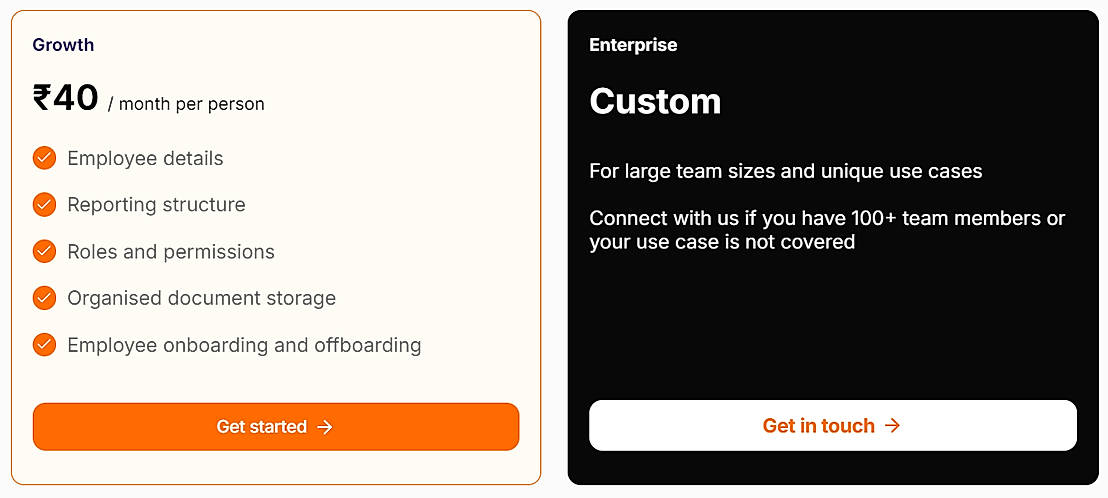Click the checkmark next to Roles and permissions
The image size is (1108, 498).
pyautogui.click(x=44, y=251)
